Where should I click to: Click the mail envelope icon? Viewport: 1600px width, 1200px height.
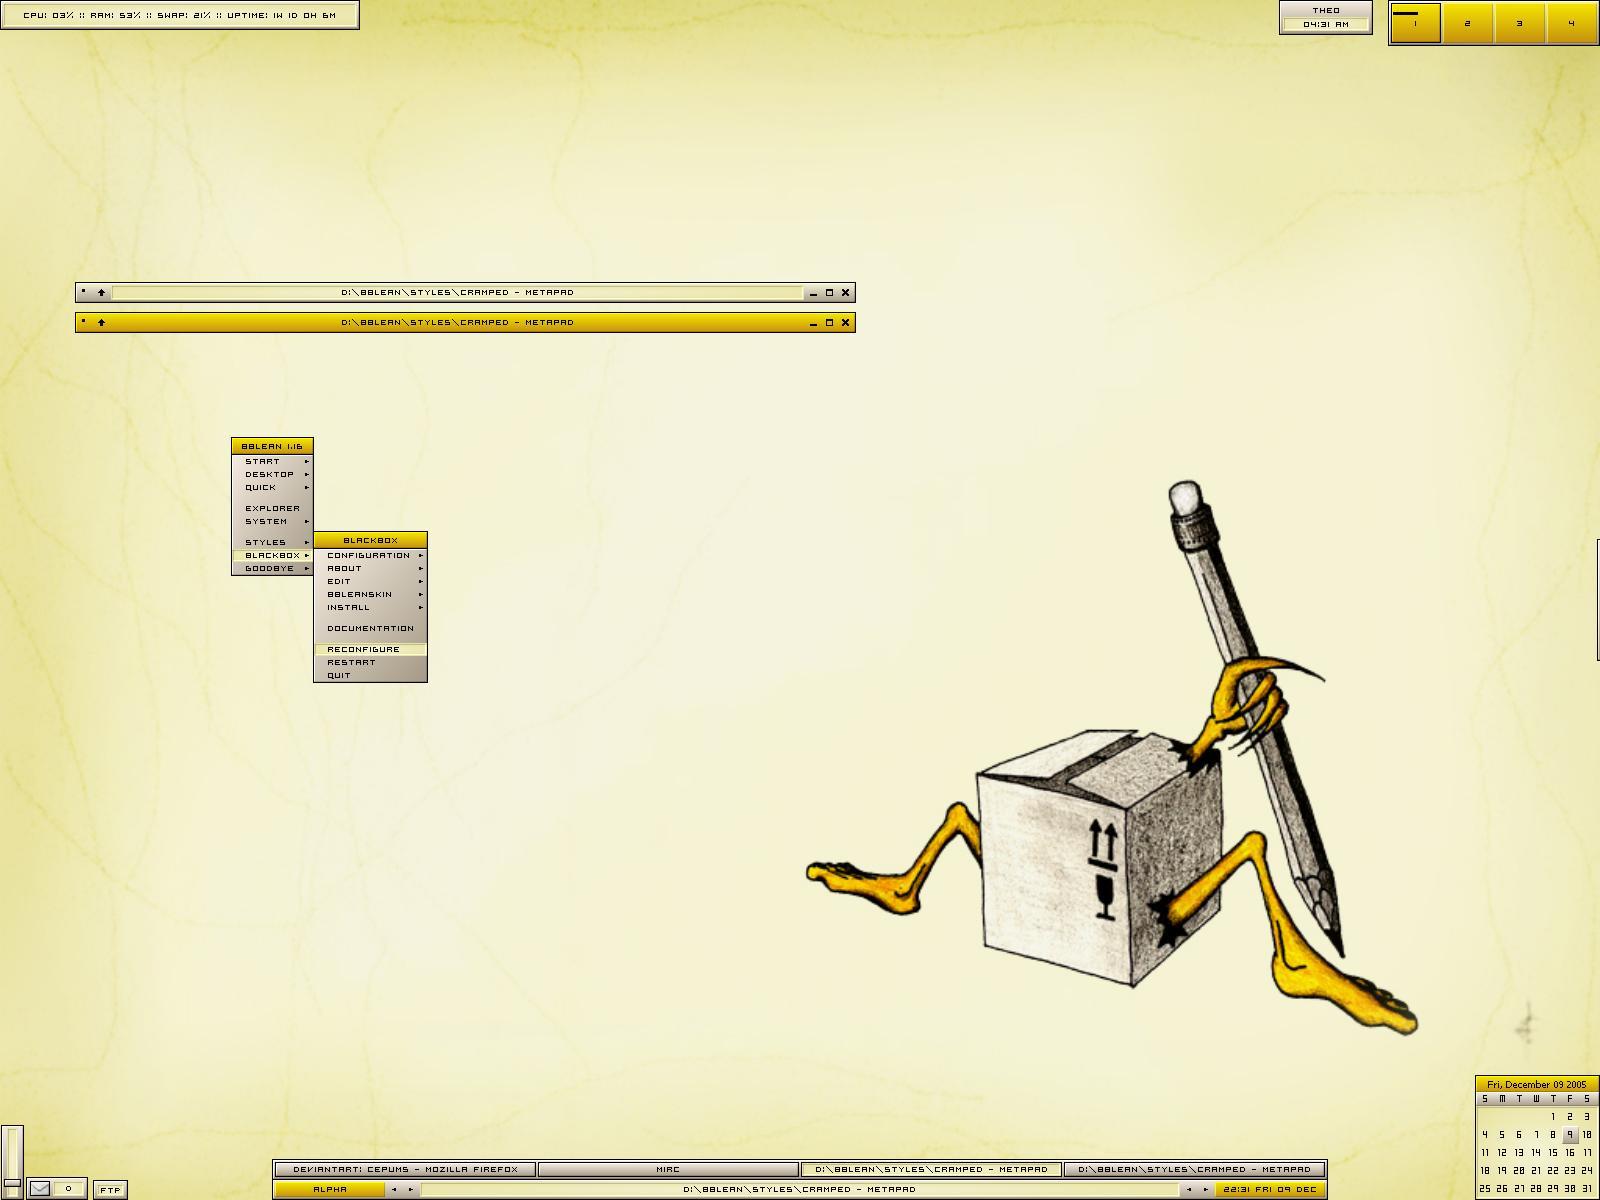click(x=39, y=1188)
